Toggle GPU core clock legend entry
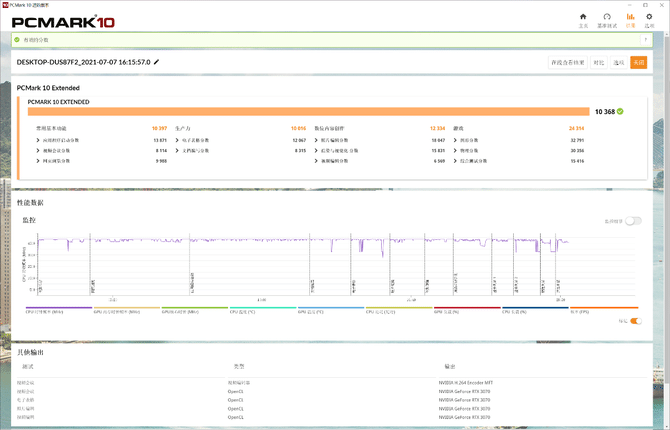Screen dimensions: 670x430 tap(194, 310)
